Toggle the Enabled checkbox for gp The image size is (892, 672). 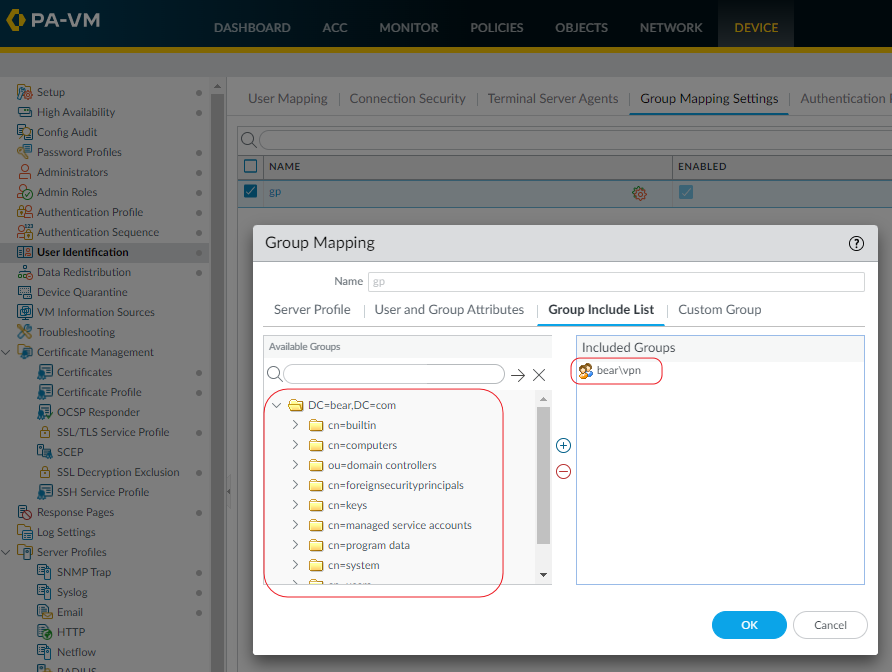(x=686, y=192)
